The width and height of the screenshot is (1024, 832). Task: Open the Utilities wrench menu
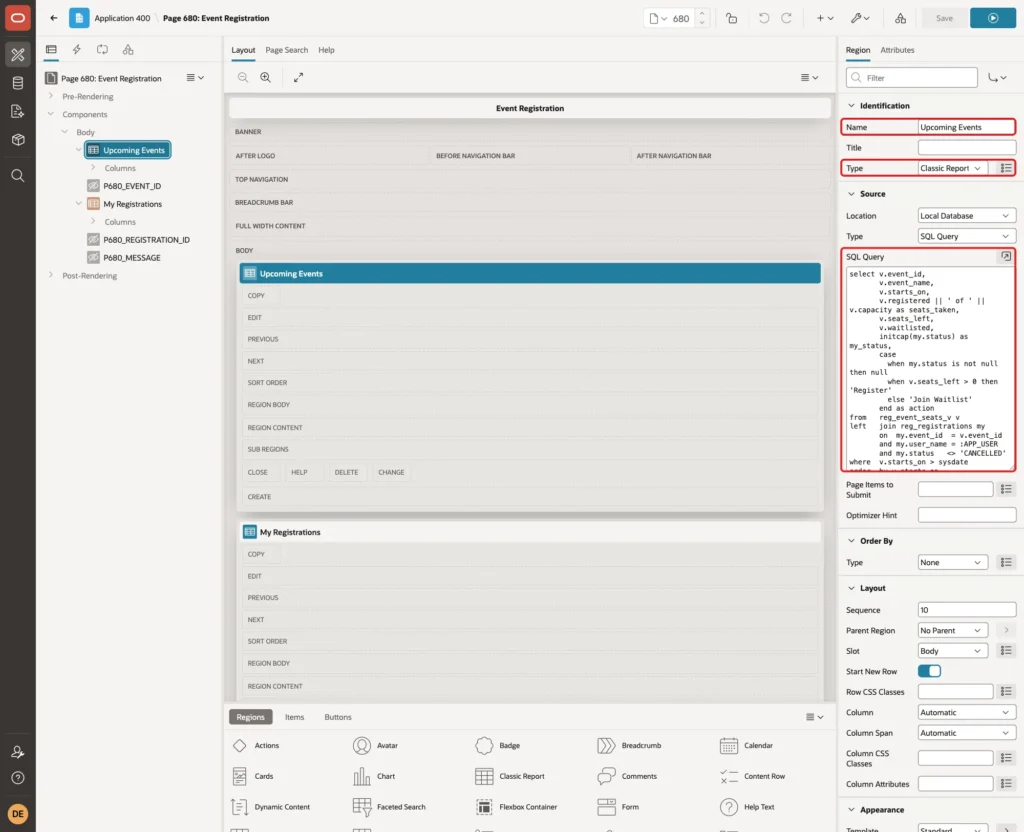[x=860, y=18]
